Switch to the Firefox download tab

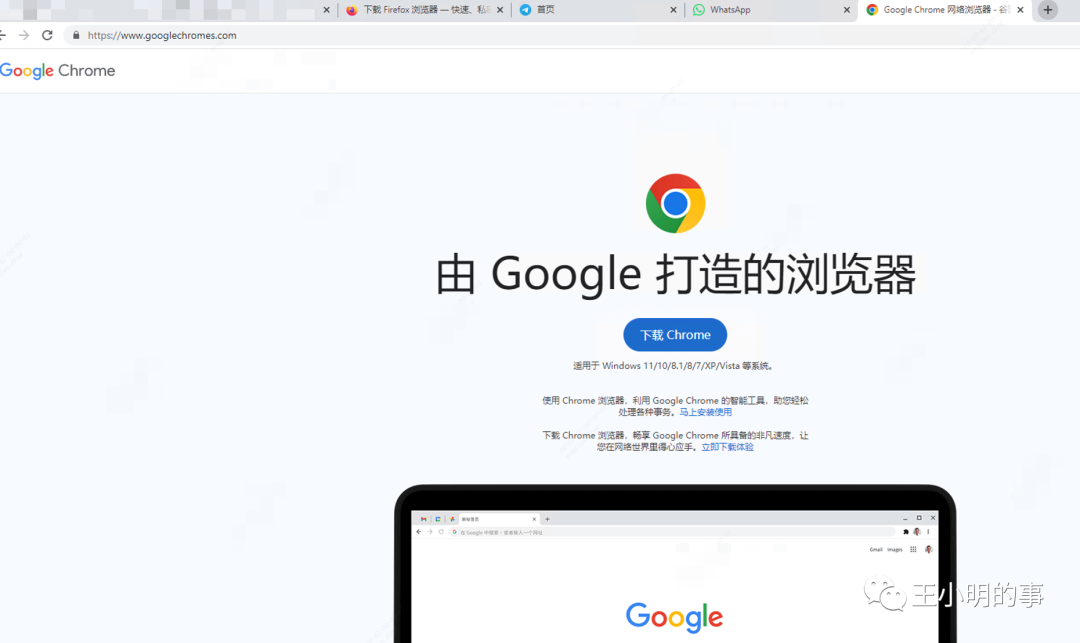point(424,10)
